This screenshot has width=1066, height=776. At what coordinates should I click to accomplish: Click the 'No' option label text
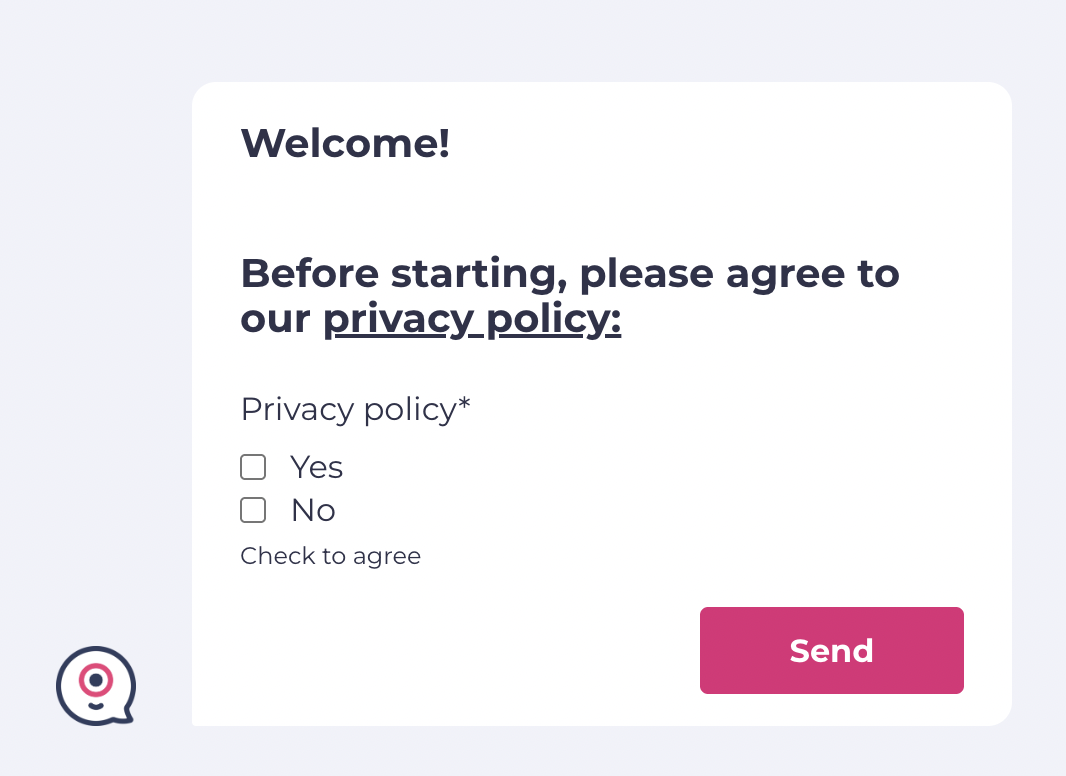click(x=313, y=510)
